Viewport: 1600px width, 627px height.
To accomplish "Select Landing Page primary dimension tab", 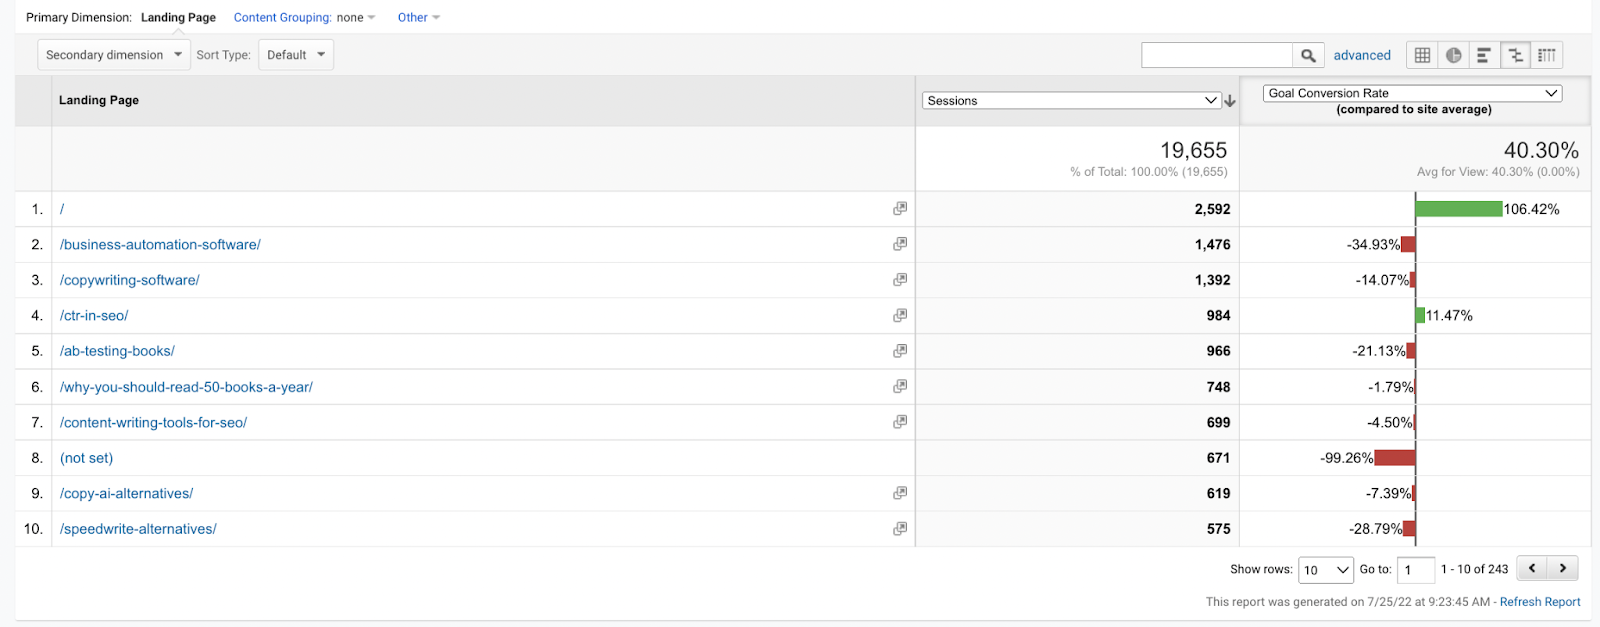I will click(x=178, y=17).
